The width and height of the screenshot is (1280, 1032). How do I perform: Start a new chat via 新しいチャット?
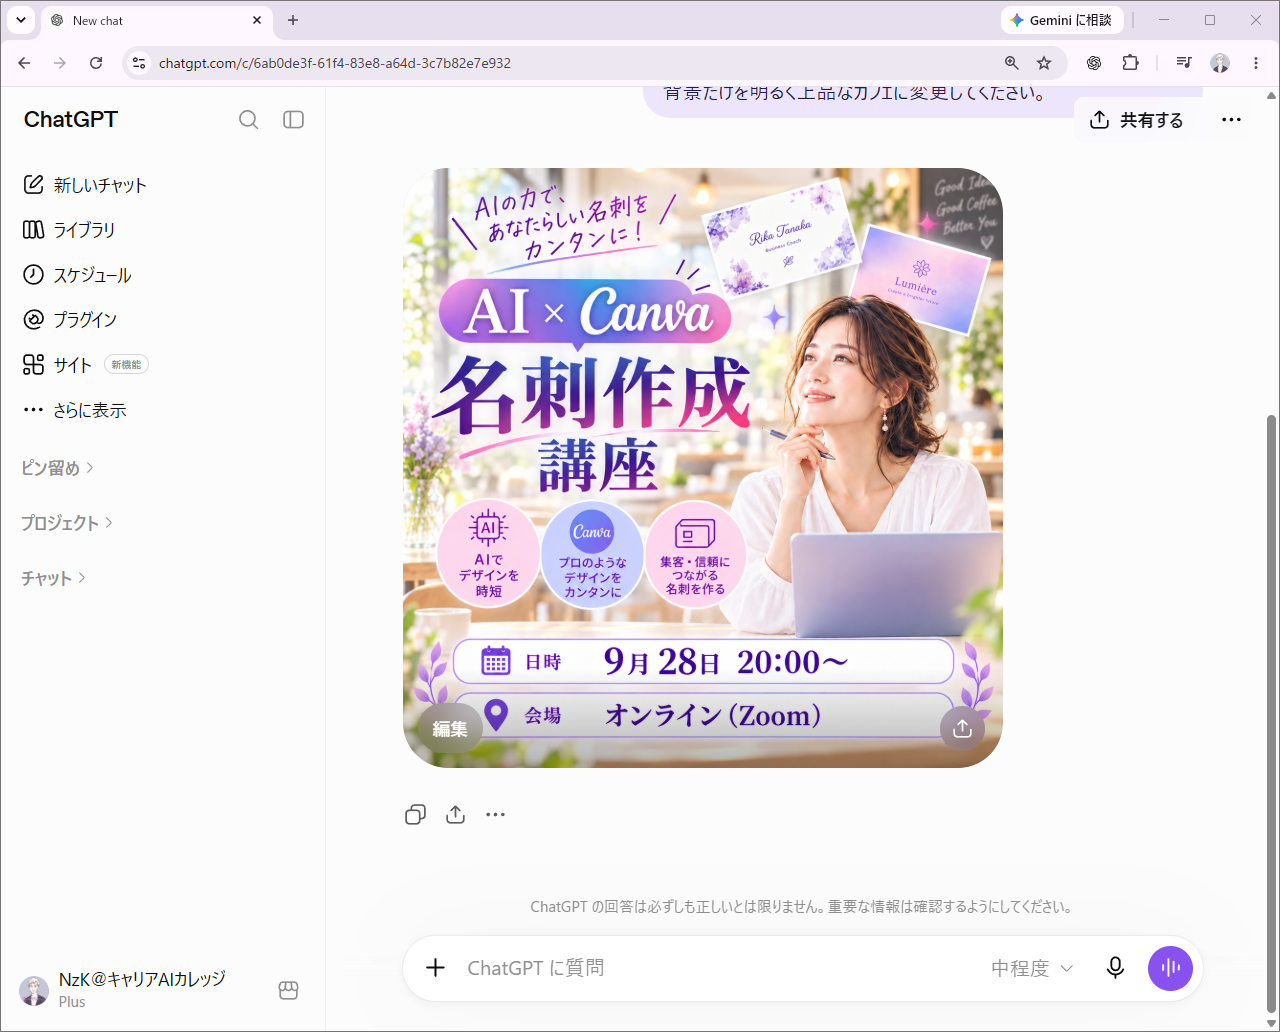(x=85, y=185)
